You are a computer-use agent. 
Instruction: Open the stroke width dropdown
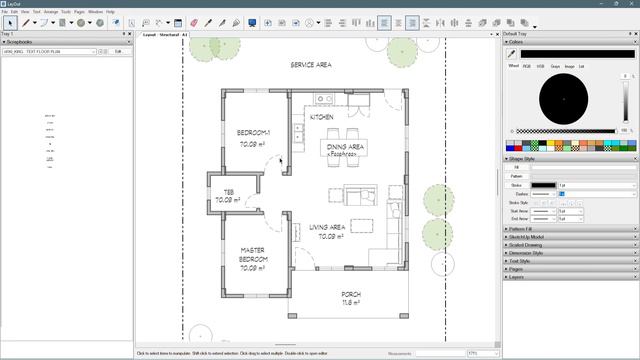coord(597,185)
